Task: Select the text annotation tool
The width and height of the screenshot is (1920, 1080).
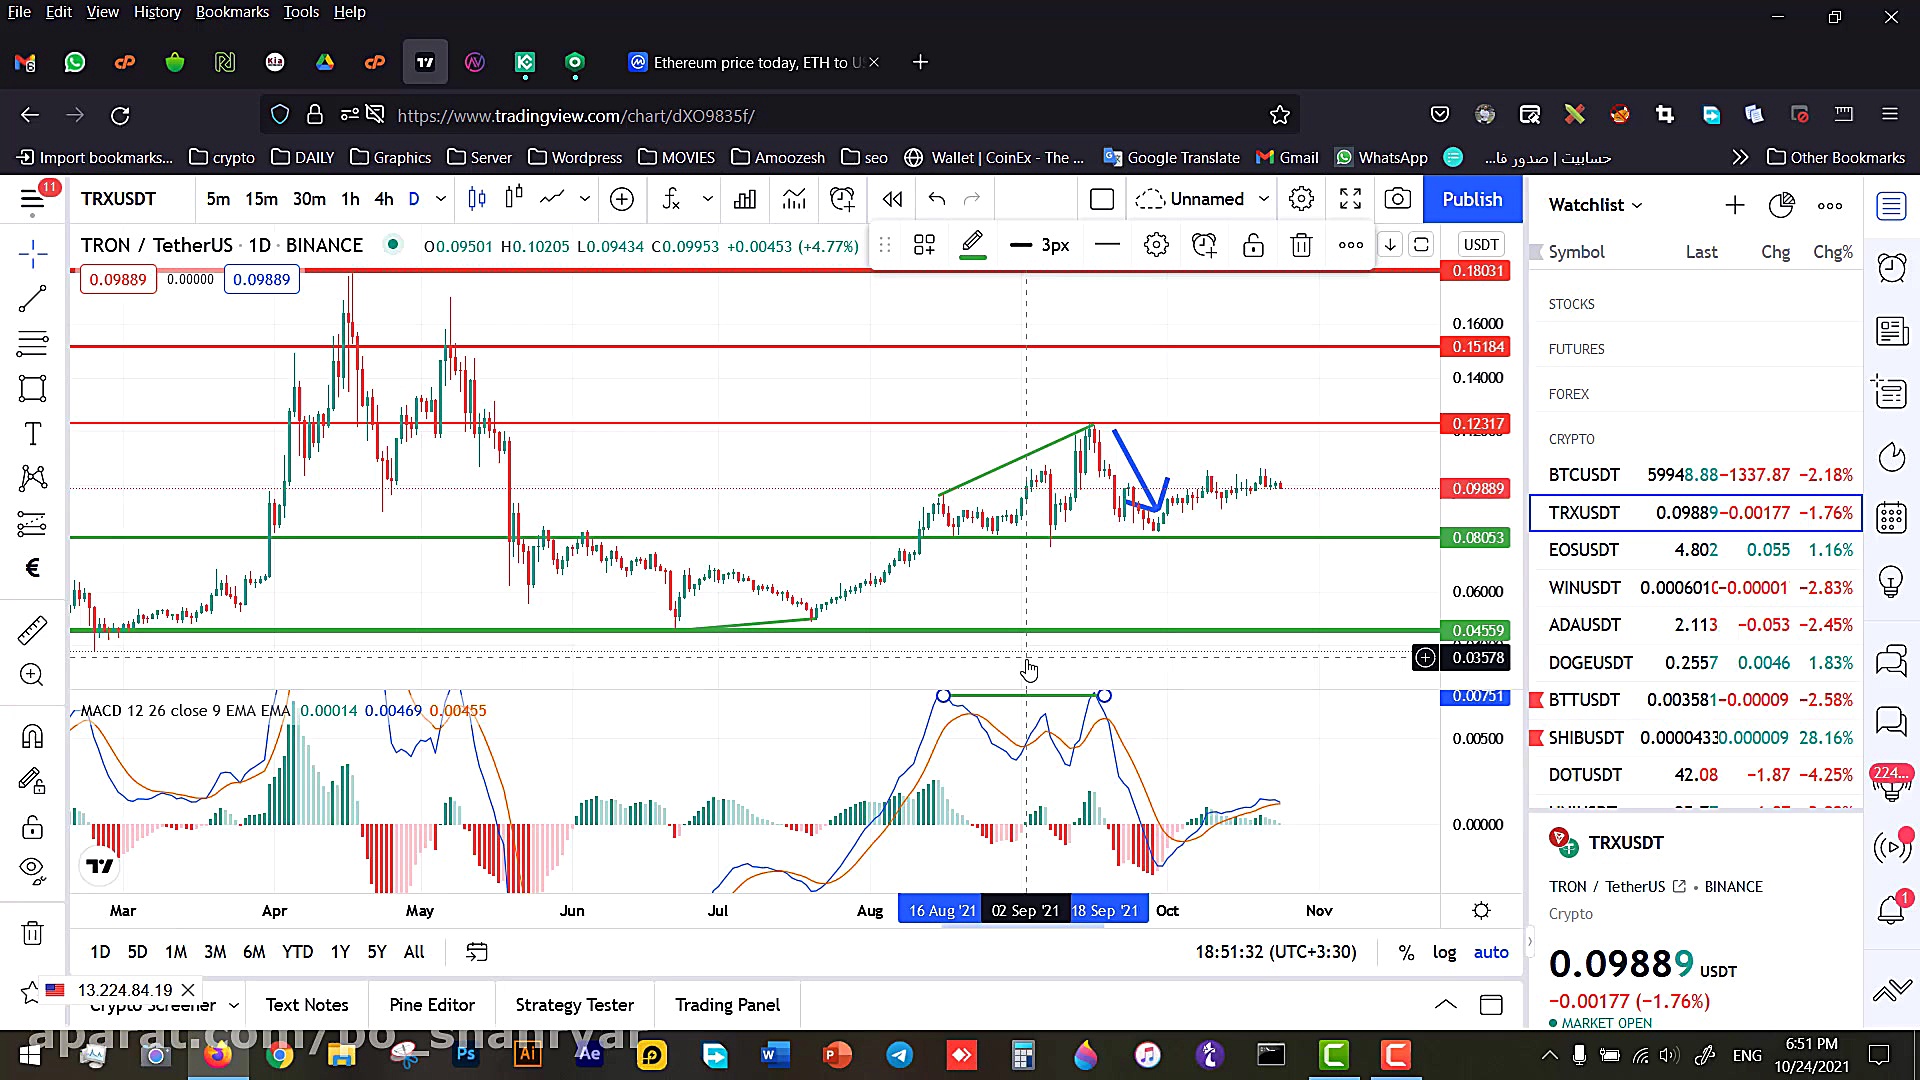Action: (x=32, y=434)
